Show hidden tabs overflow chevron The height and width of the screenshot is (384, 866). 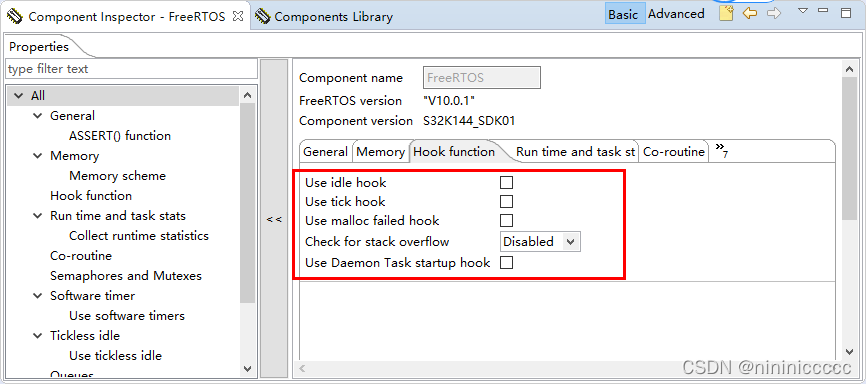click(x=721, y=150)
